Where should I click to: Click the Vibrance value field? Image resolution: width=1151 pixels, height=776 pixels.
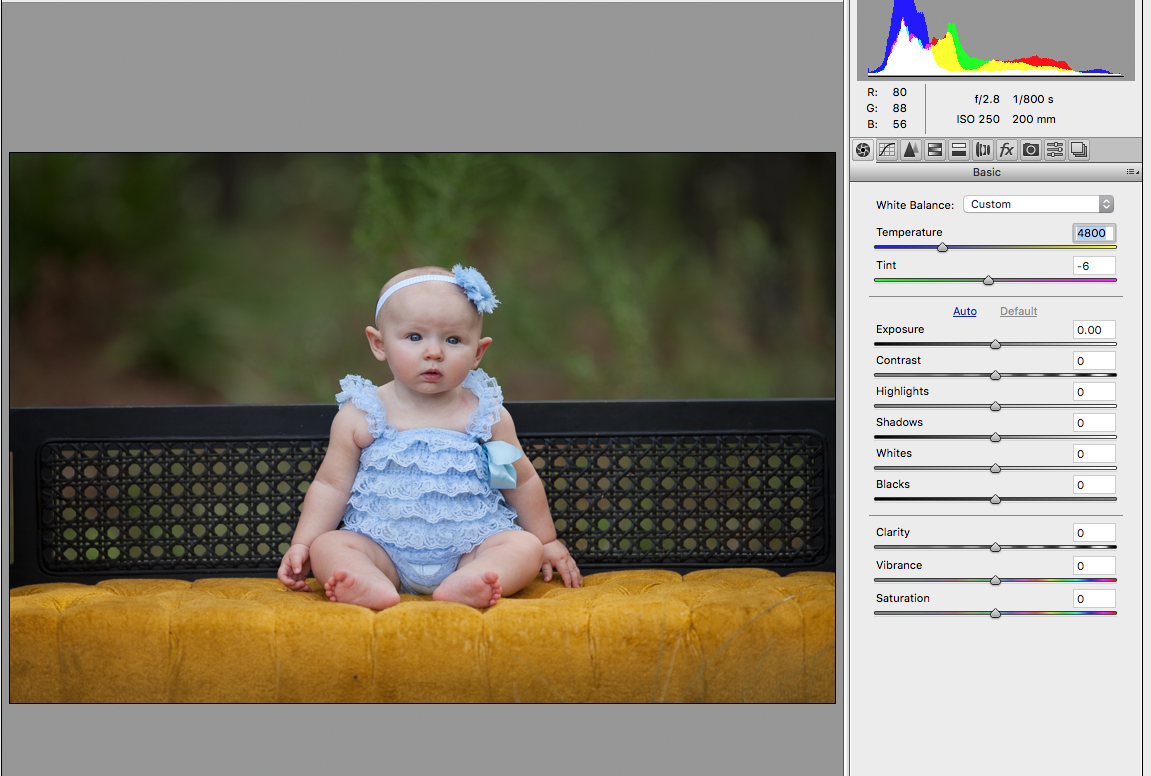click(x=1094, y=565)
